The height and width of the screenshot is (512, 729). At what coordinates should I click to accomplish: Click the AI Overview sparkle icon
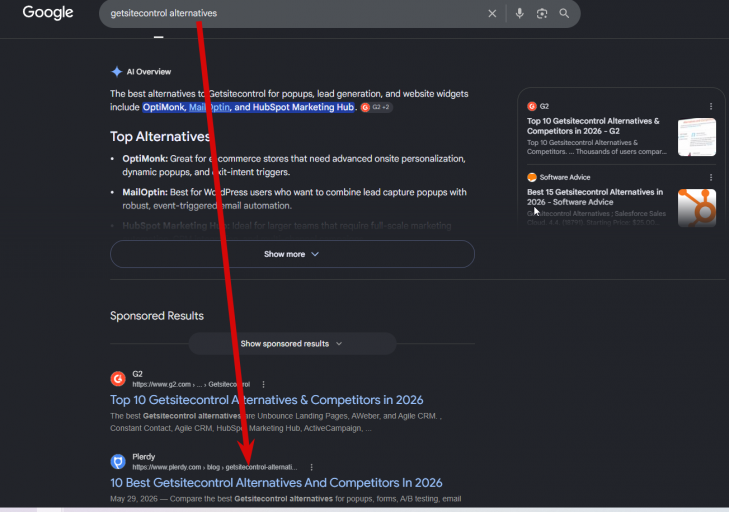coord(117,72)
